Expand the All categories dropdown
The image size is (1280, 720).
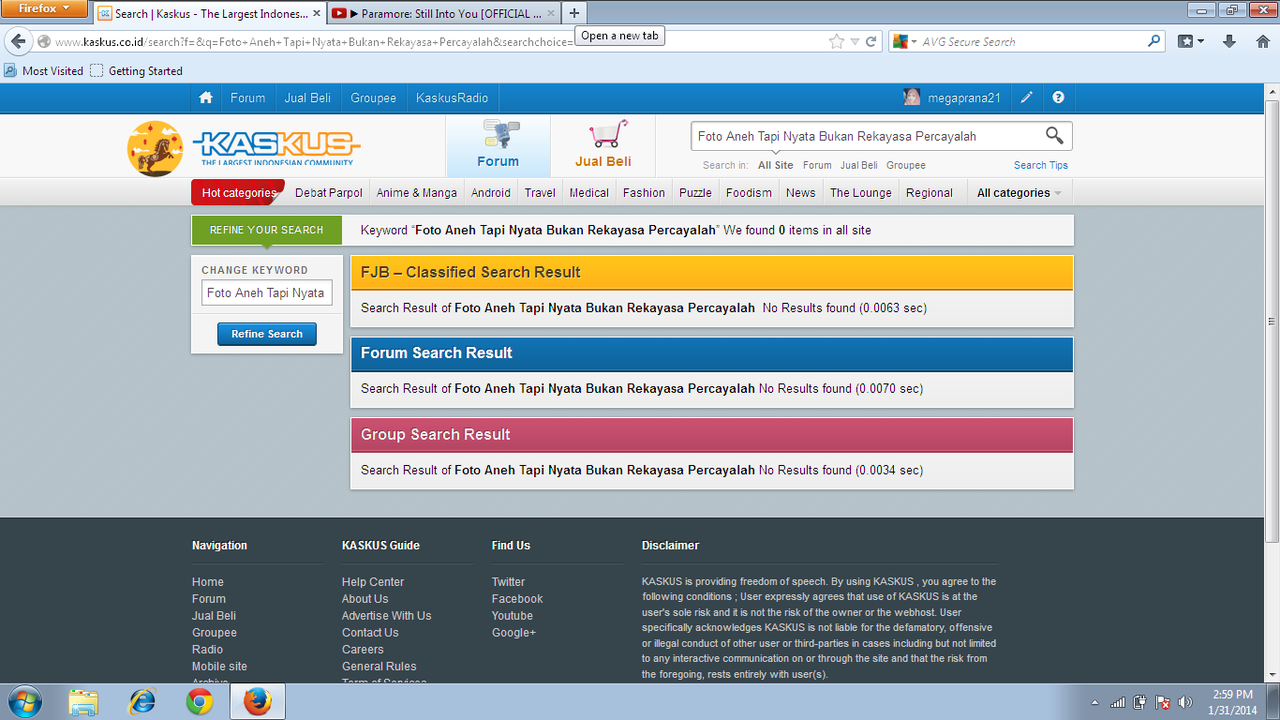1018,193
